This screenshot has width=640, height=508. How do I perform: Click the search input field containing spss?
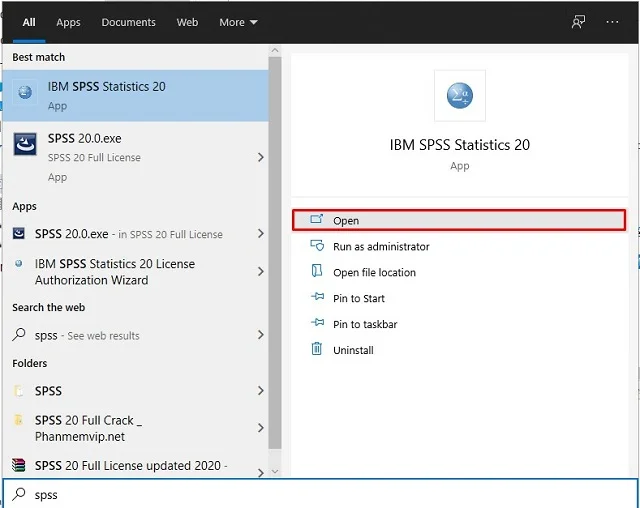(x=320, y=494)
